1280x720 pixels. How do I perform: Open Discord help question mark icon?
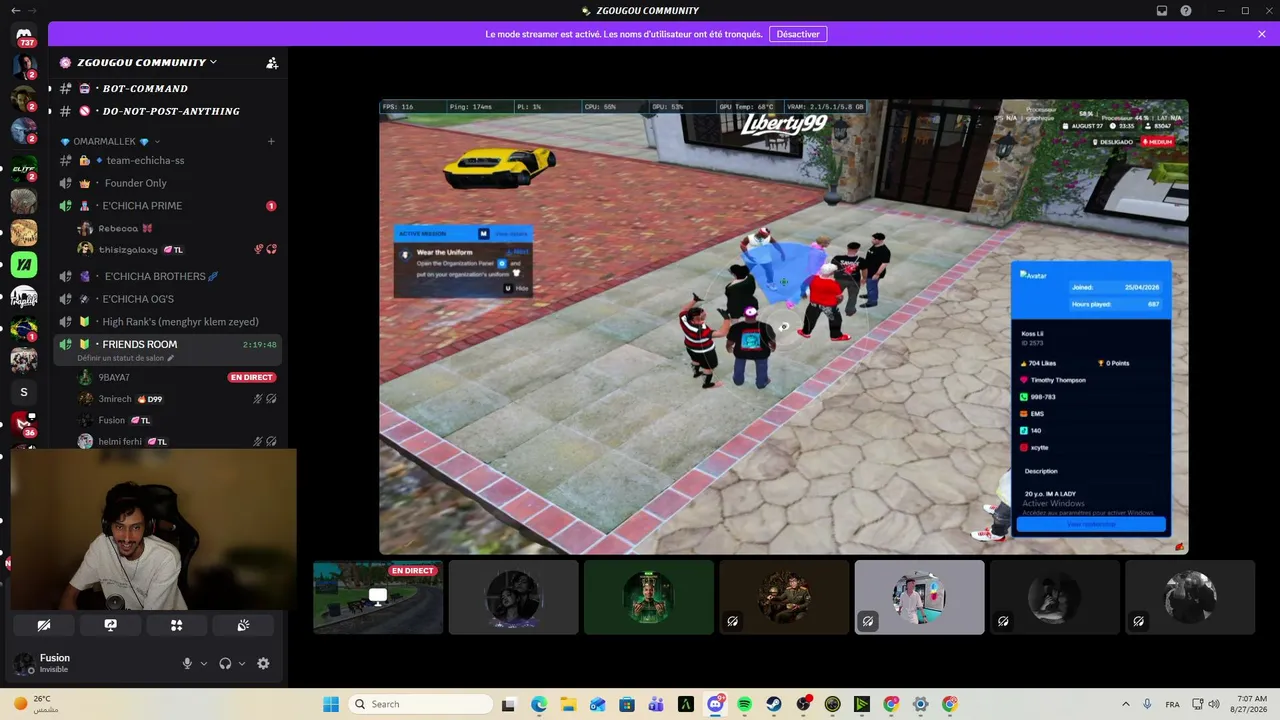pyautogui.click(x=1186, y=11)
